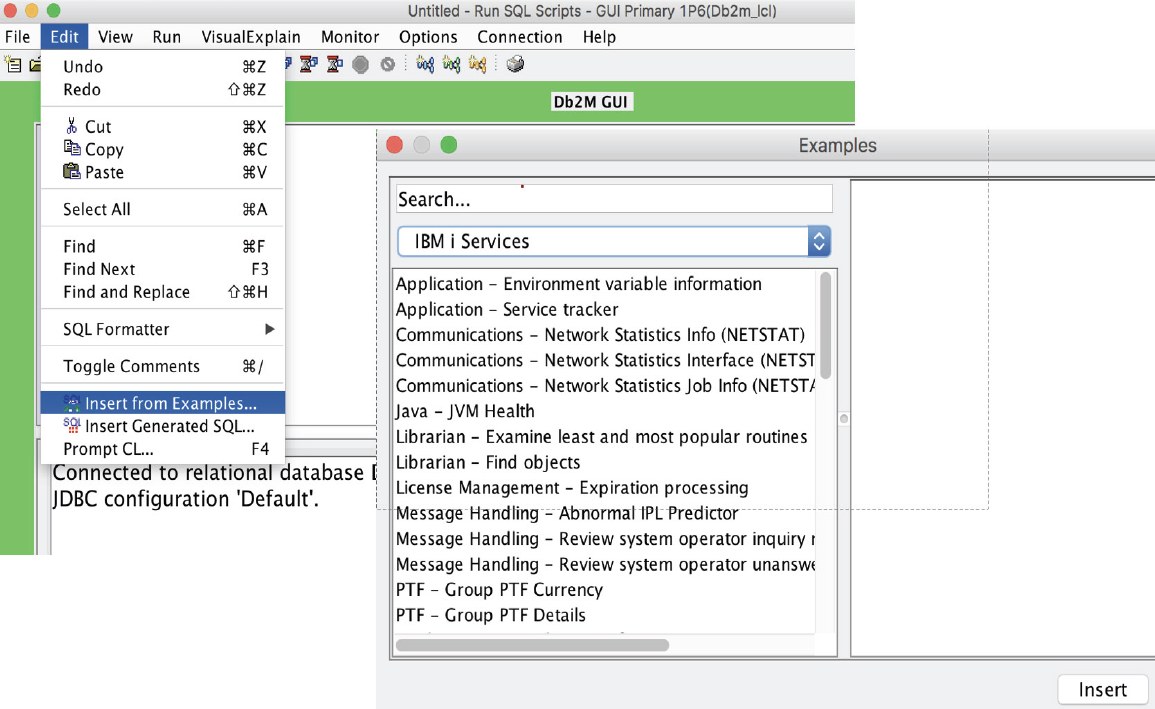Screen dimensions: 1155x709
Task: Open the Connection menu
Action: coord(519,37)
